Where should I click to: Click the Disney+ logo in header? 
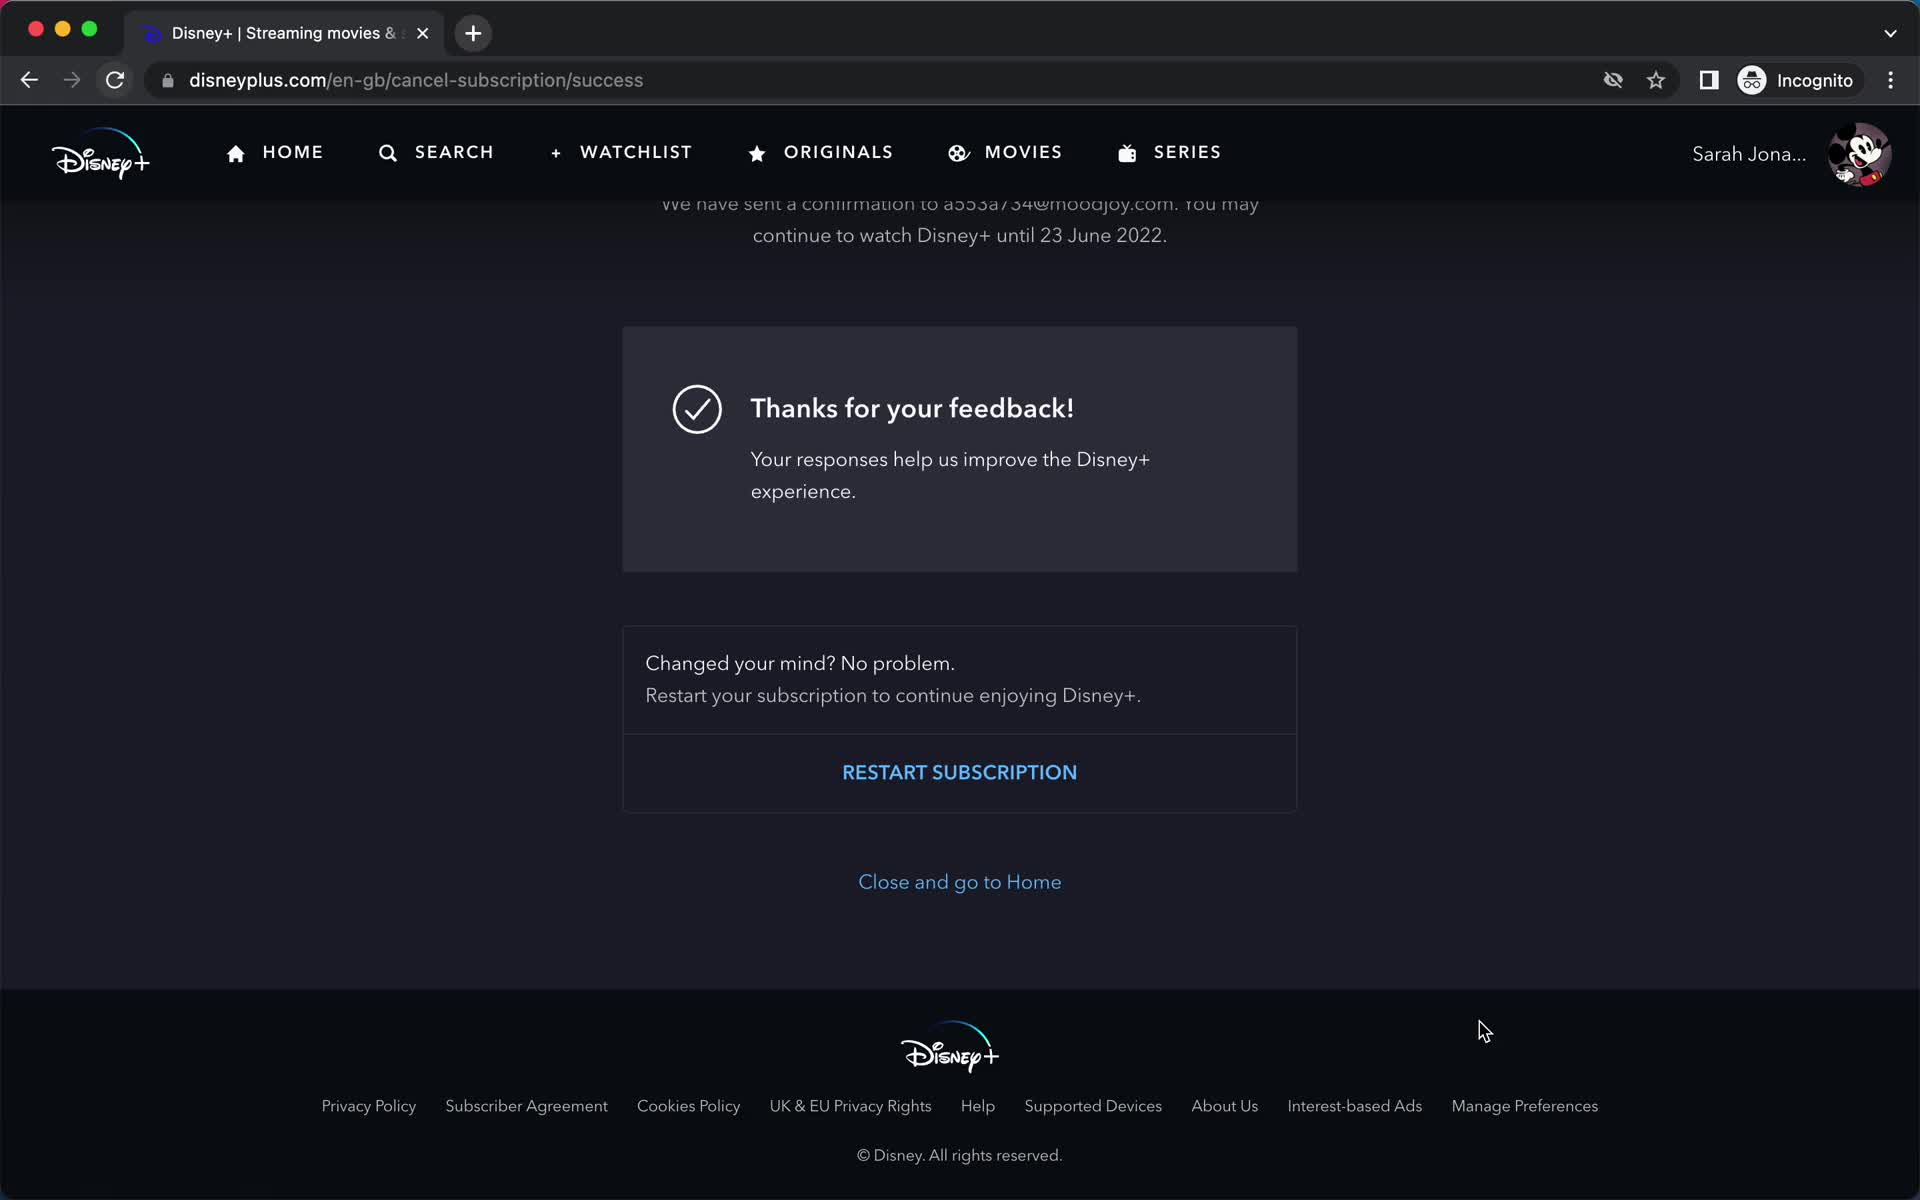tap(101, 154)
